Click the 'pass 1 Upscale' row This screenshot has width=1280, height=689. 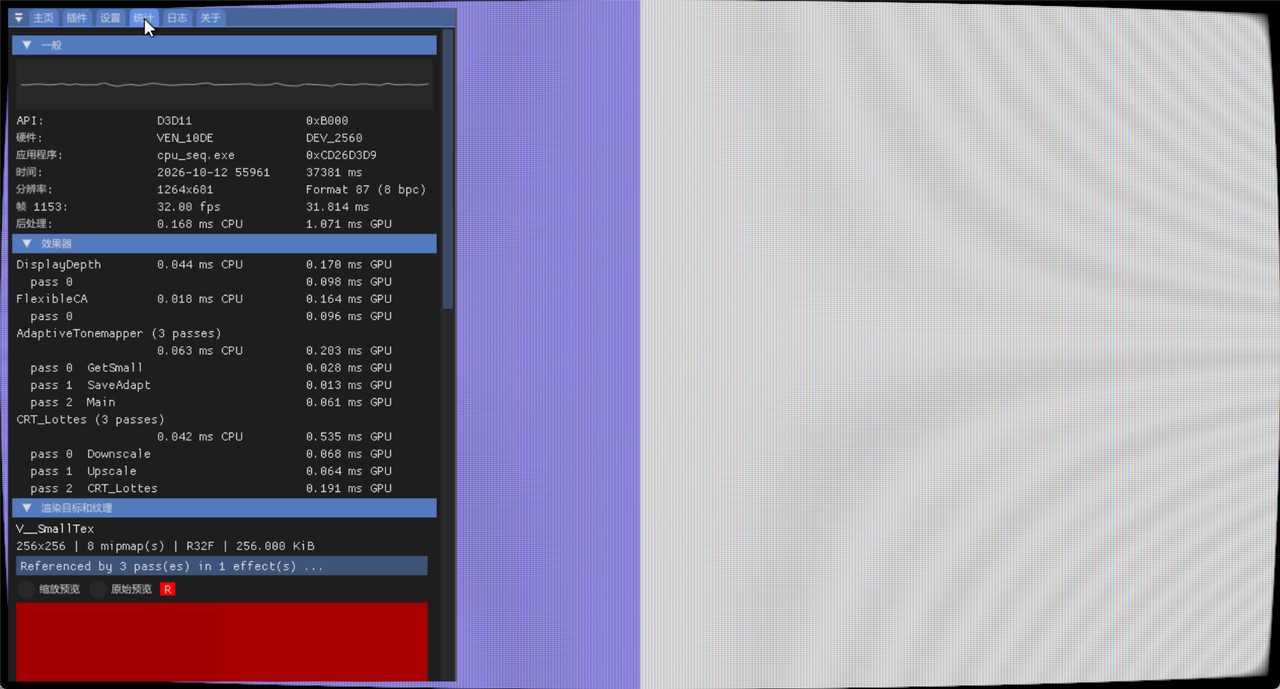(x=83, y=471)
